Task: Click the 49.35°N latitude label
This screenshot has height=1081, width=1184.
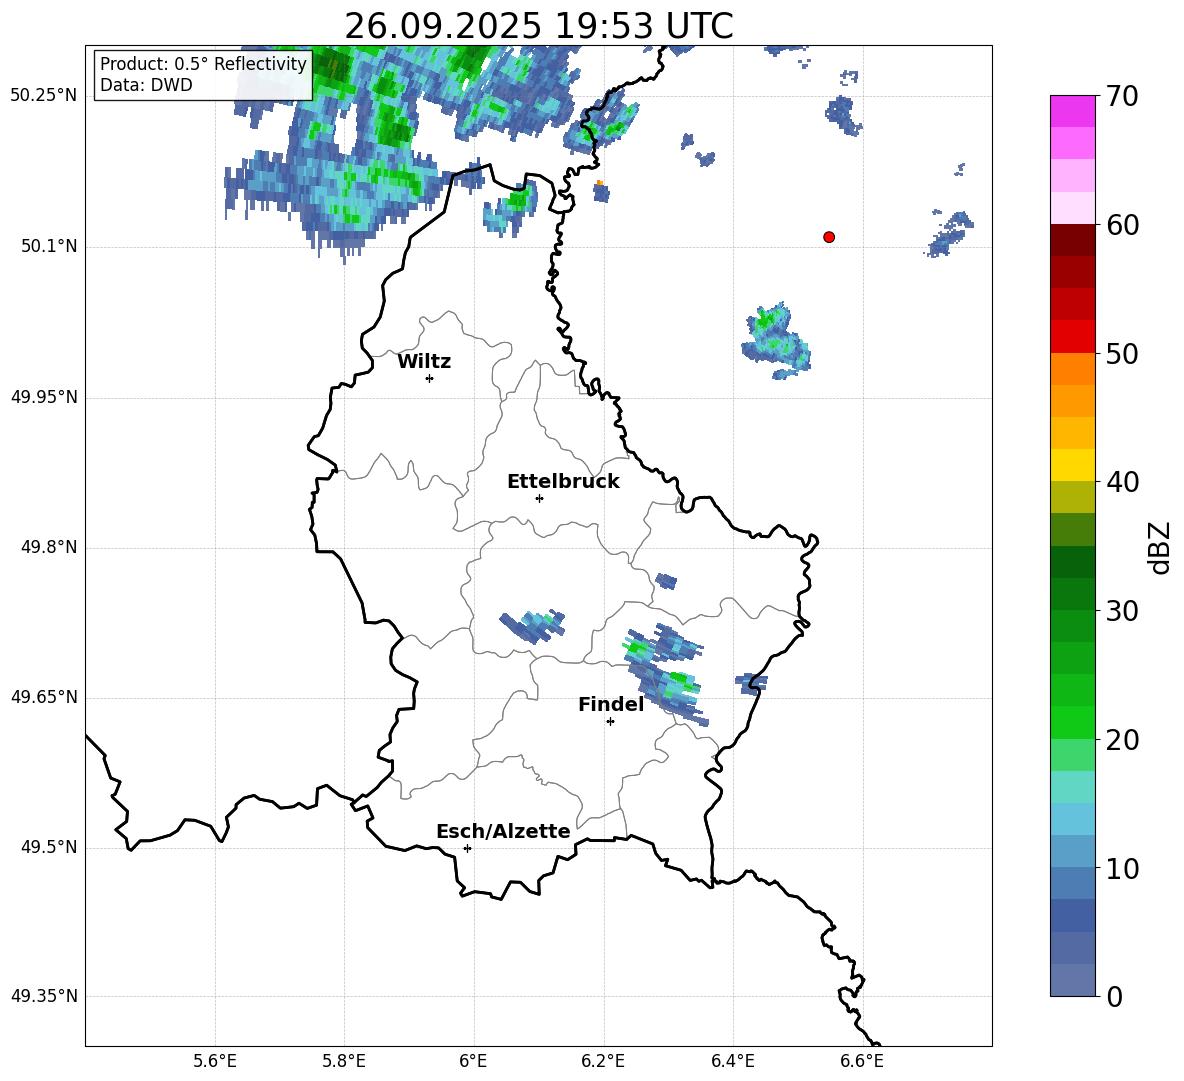Action: pyautogui.click(x=44, y=996)
